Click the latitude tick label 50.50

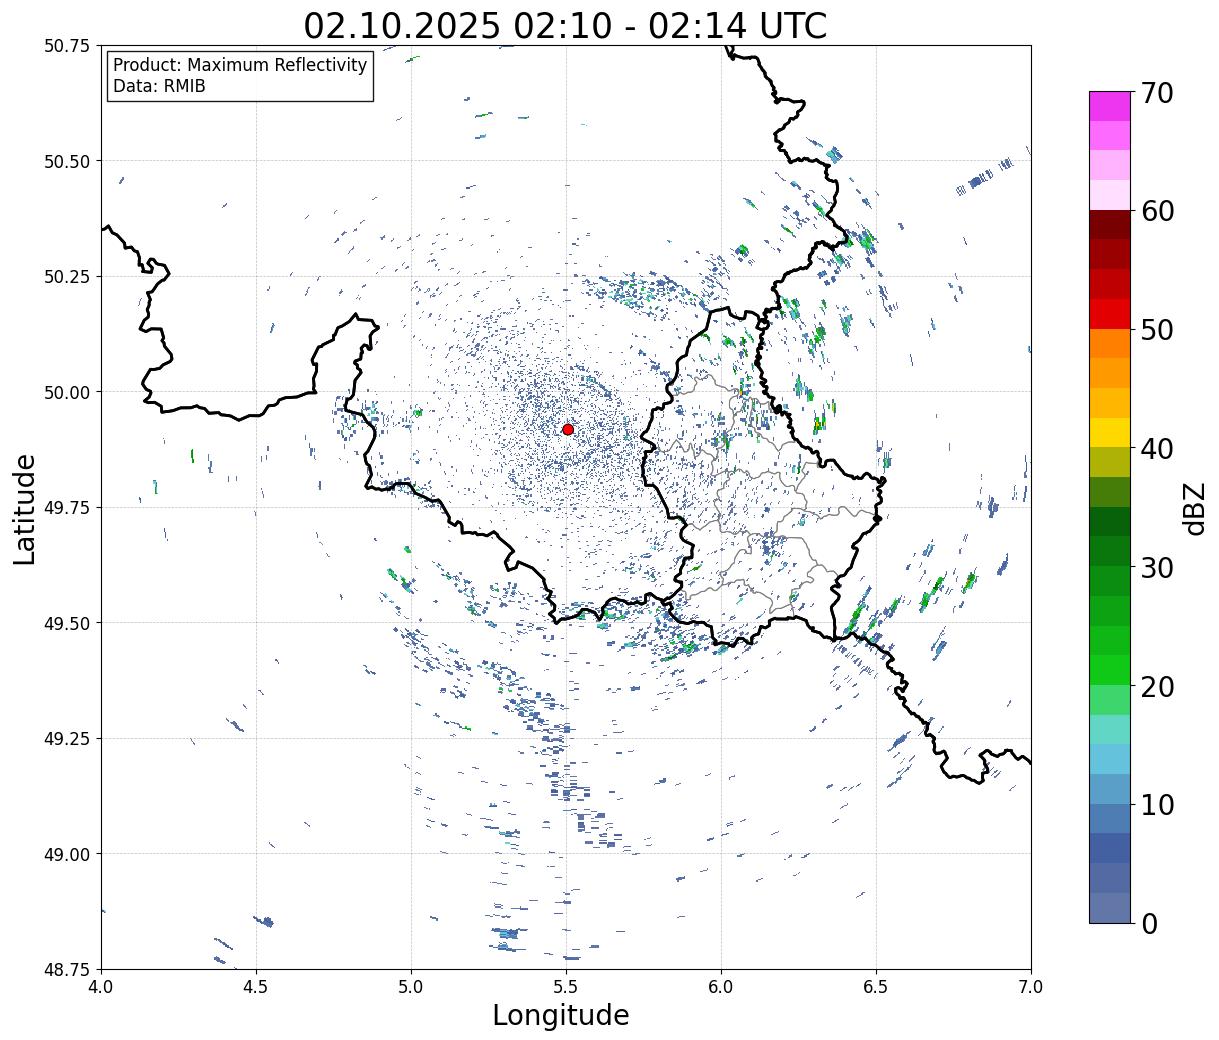click(67, 161)
